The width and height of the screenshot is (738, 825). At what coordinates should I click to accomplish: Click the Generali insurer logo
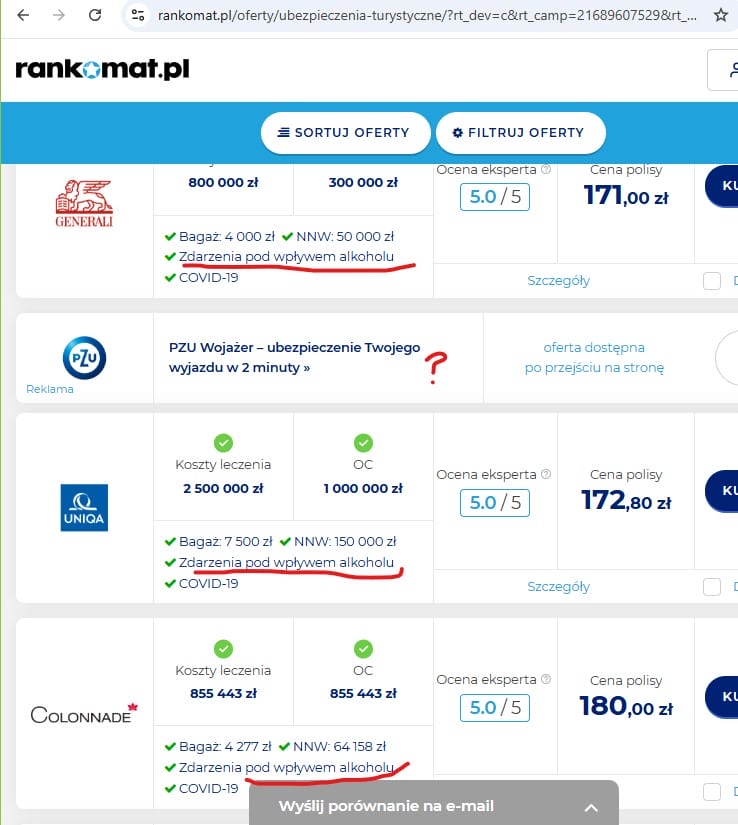84,203
